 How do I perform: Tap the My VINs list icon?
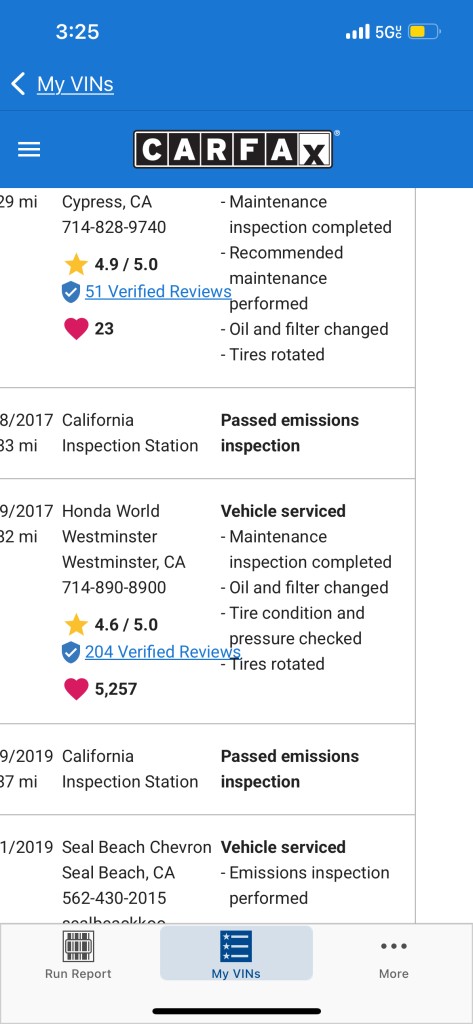coord(236,946)
